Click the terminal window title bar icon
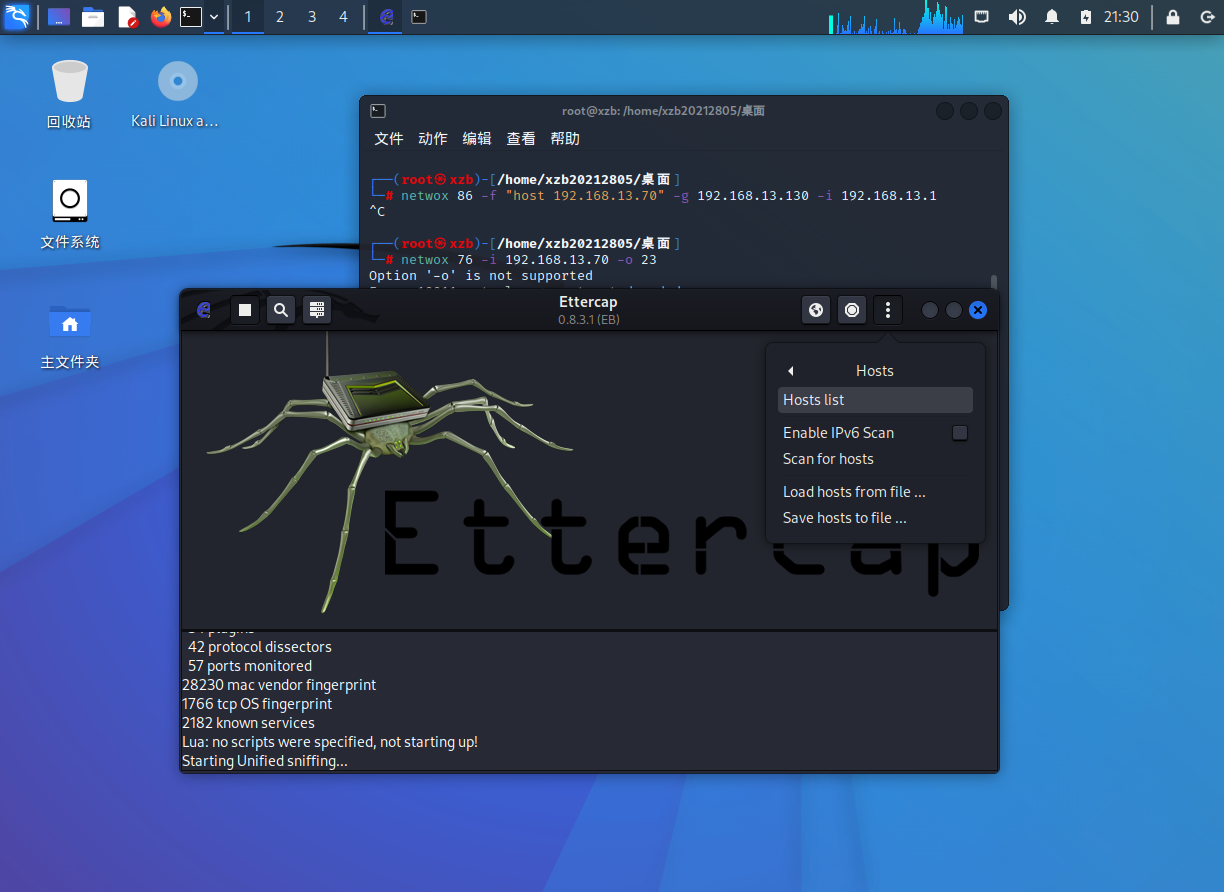This screenshot has height=892, width=1224. click(378, 111)
